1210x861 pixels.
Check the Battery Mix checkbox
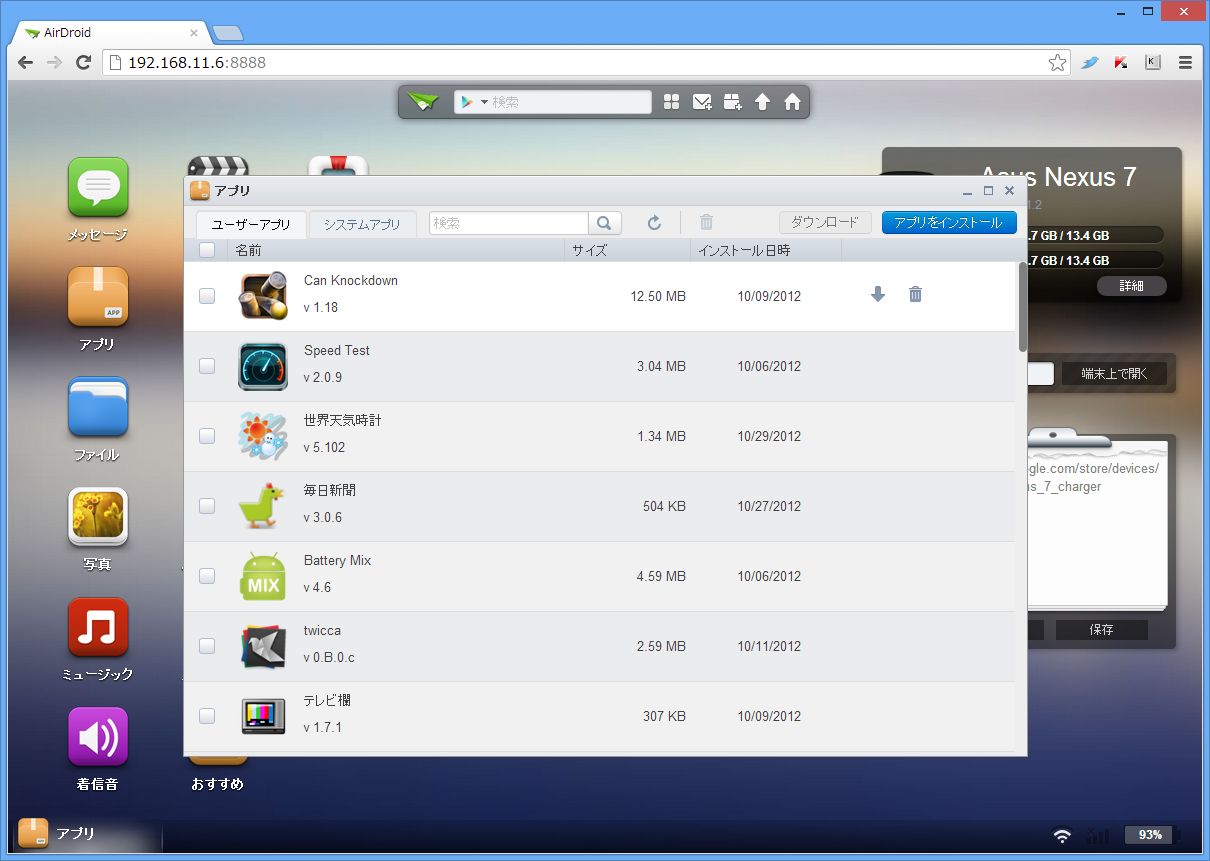[x=207, y=576]
